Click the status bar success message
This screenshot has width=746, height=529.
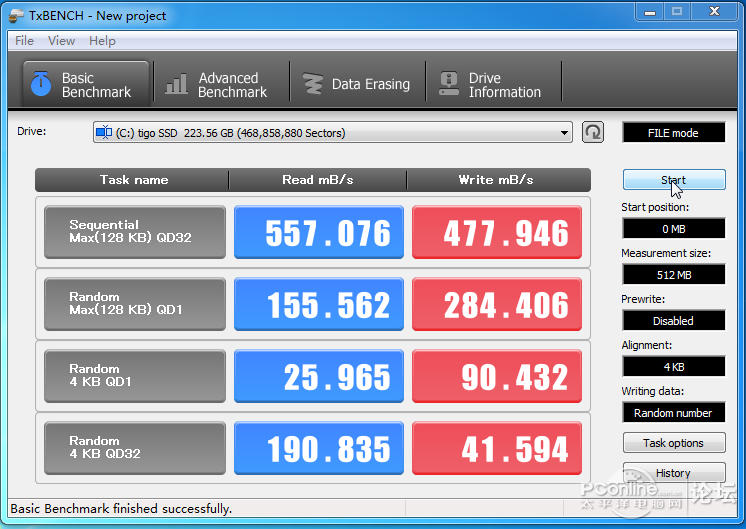(121, 509)
